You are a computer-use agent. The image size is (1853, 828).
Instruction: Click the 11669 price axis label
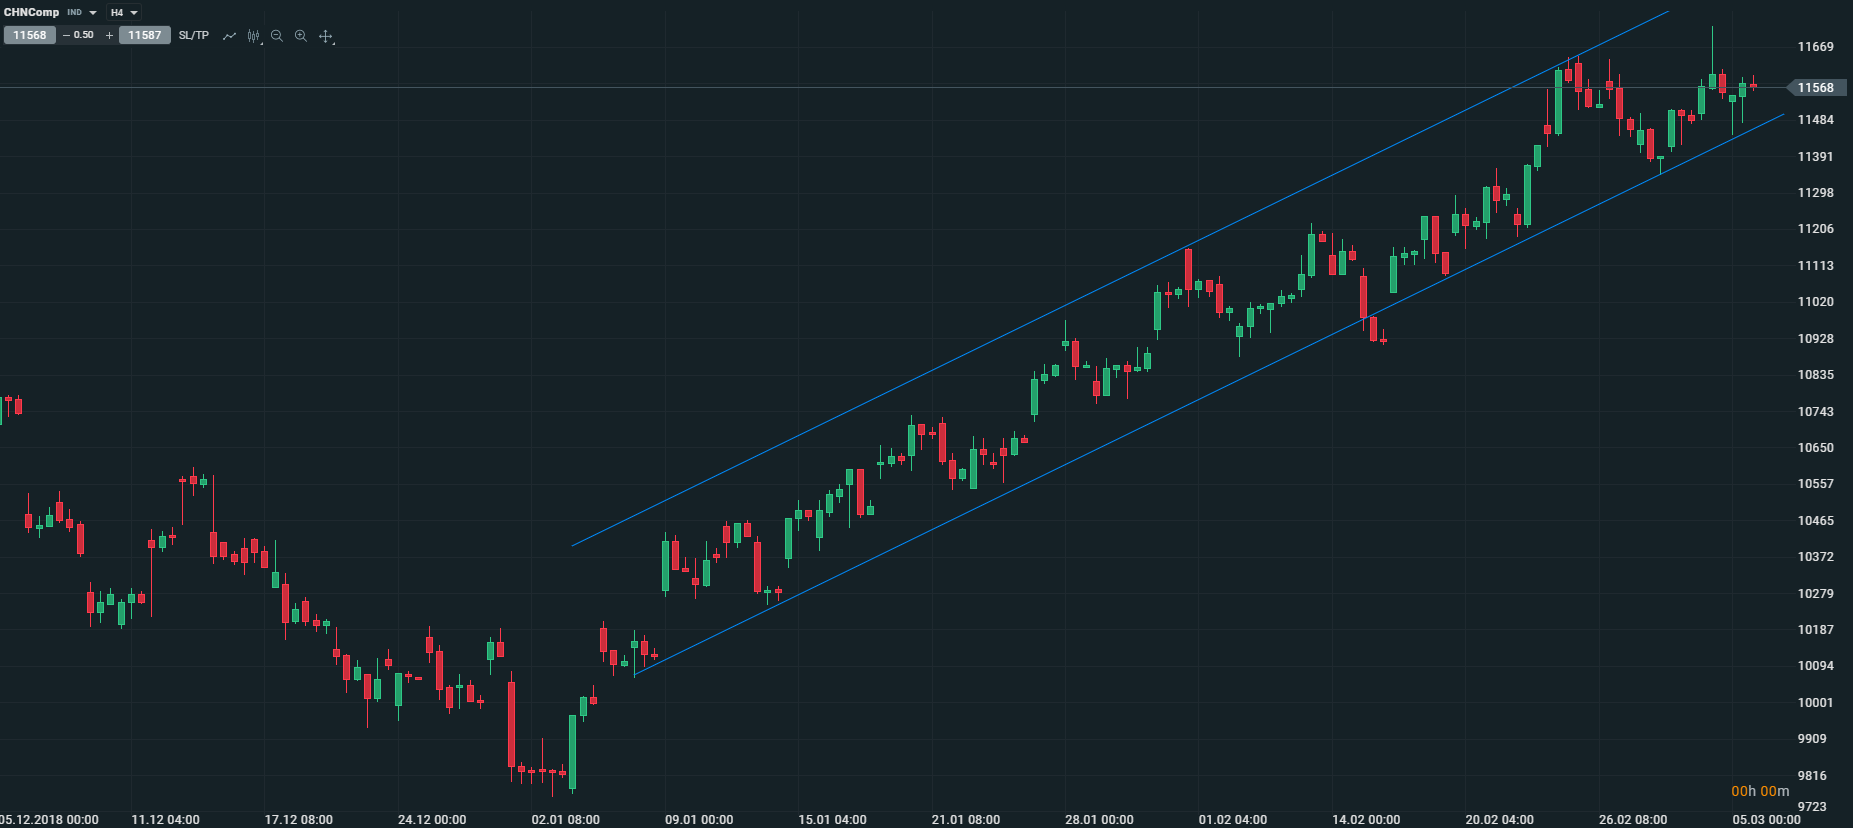[x=1815, y=47]
